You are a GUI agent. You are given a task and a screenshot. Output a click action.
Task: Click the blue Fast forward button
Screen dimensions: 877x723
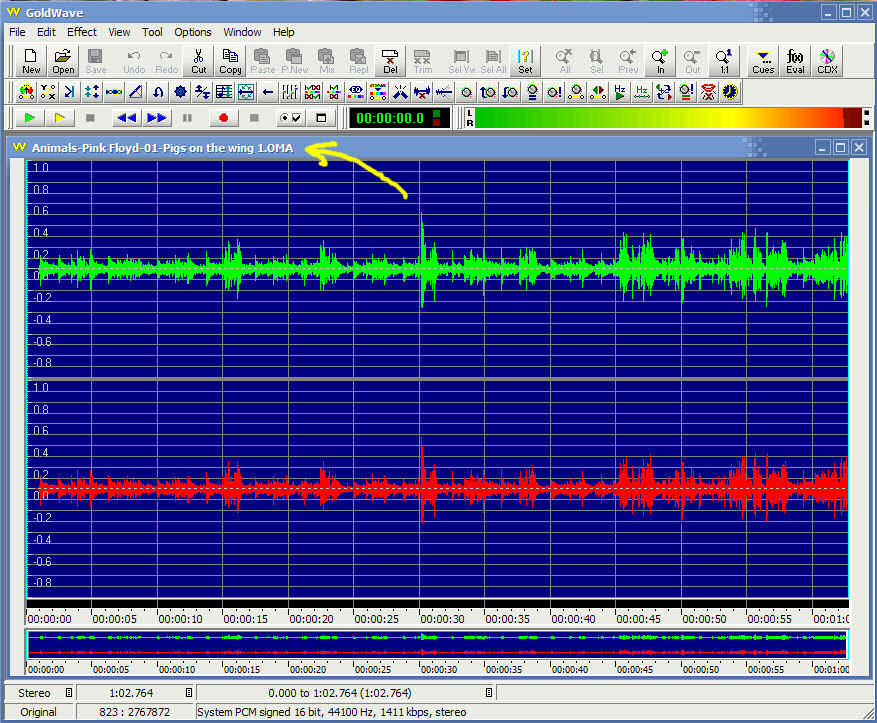(x=157, y=118)
